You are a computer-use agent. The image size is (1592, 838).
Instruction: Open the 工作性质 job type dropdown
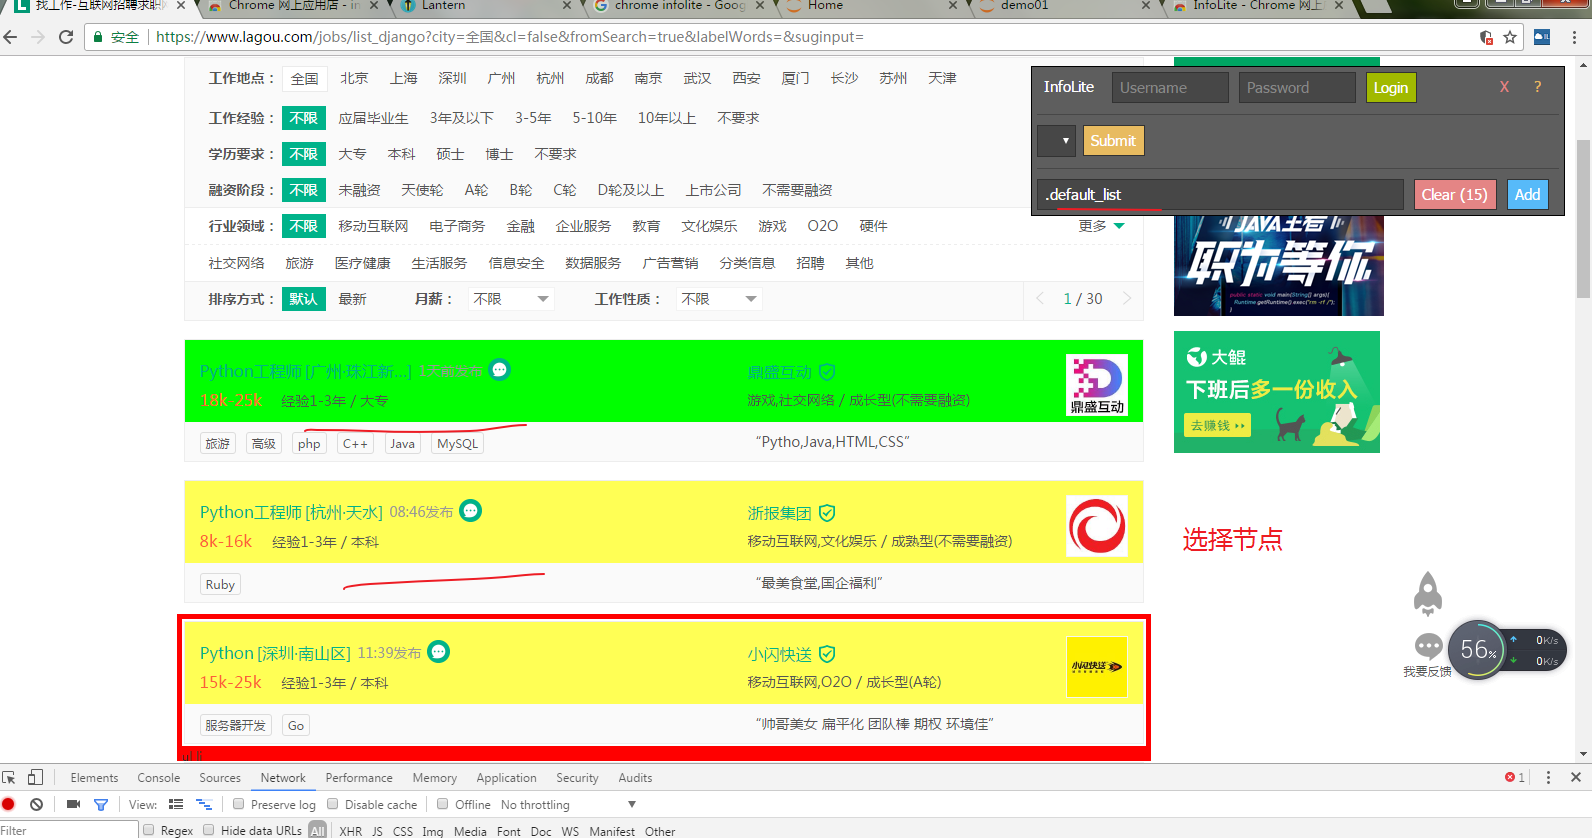[719, 299]
